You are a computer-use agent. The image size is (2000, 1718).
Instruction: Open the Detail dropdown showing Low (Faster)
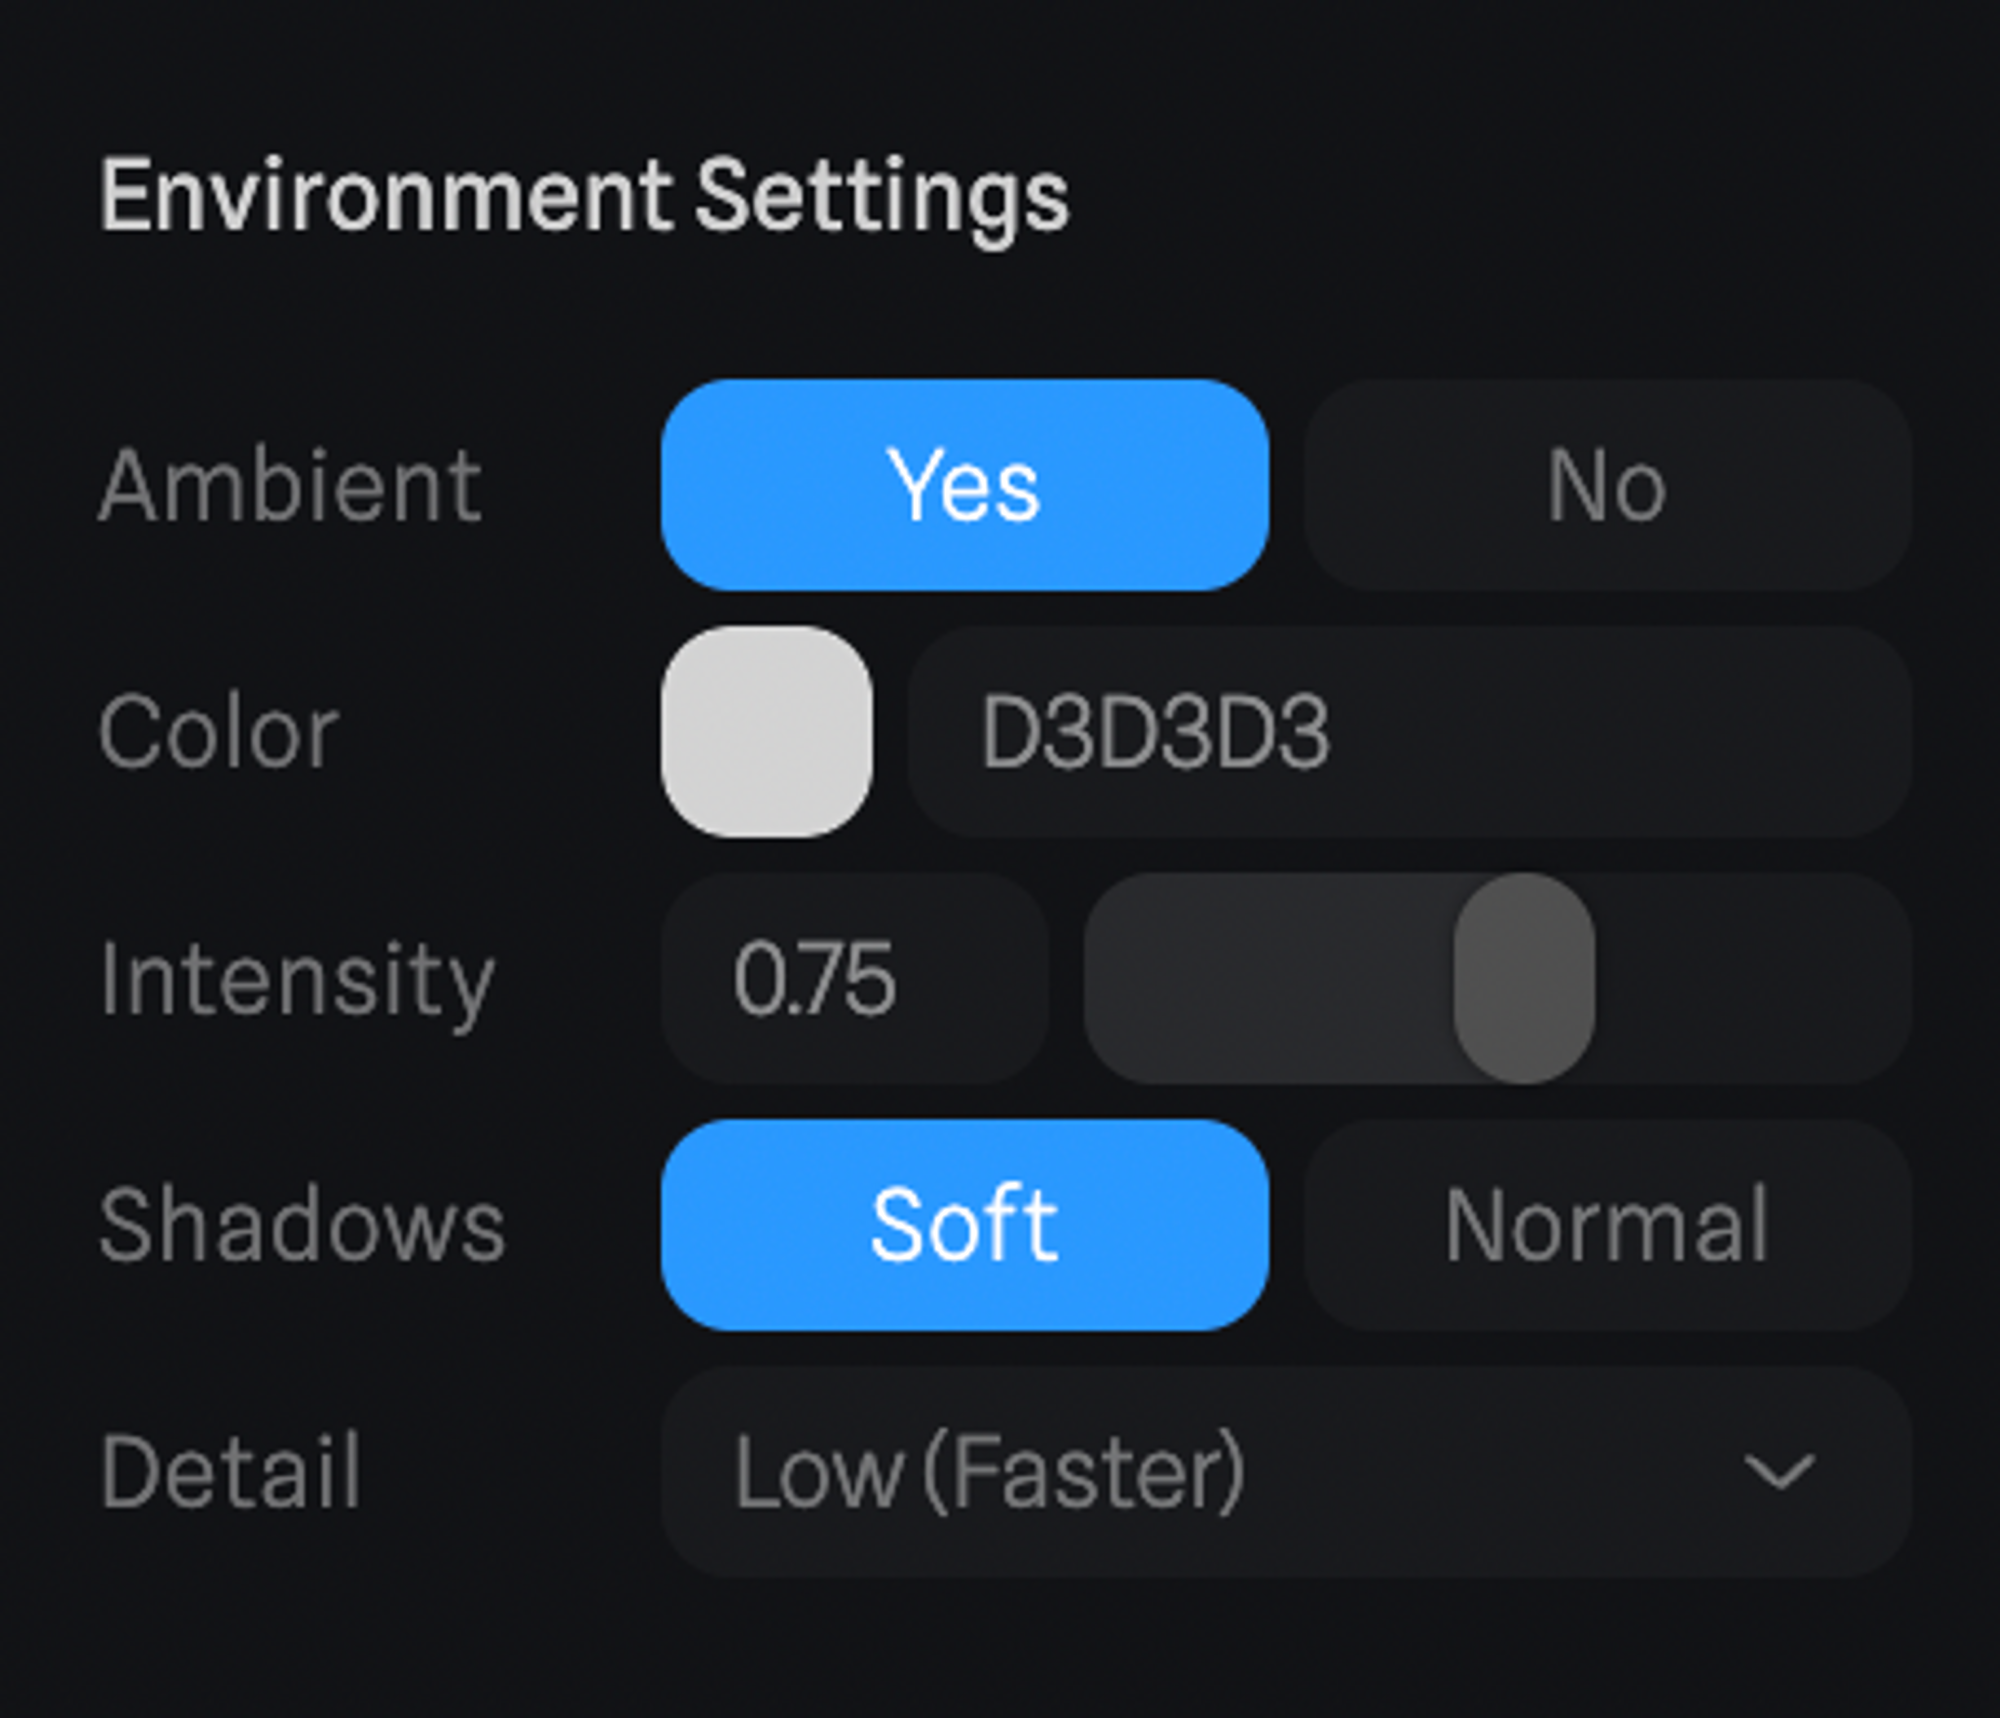point(1200,1471)
